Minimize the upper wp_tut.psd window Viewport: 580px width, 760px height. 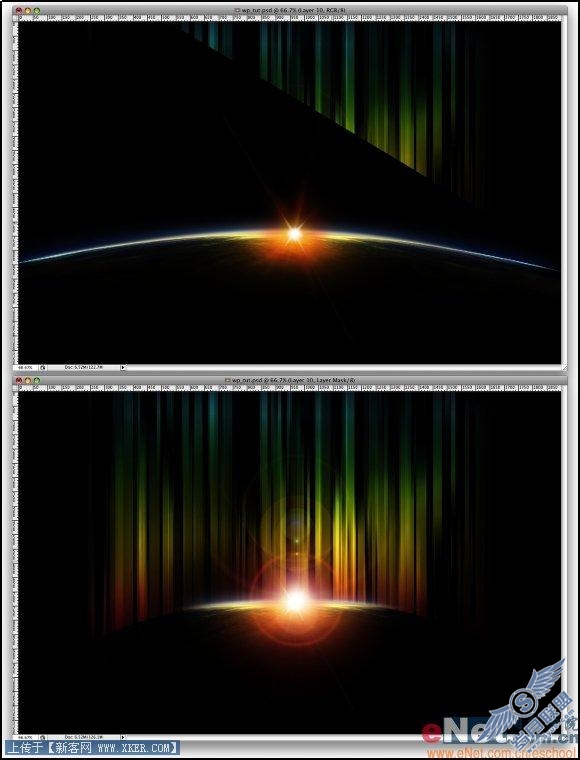28,10
